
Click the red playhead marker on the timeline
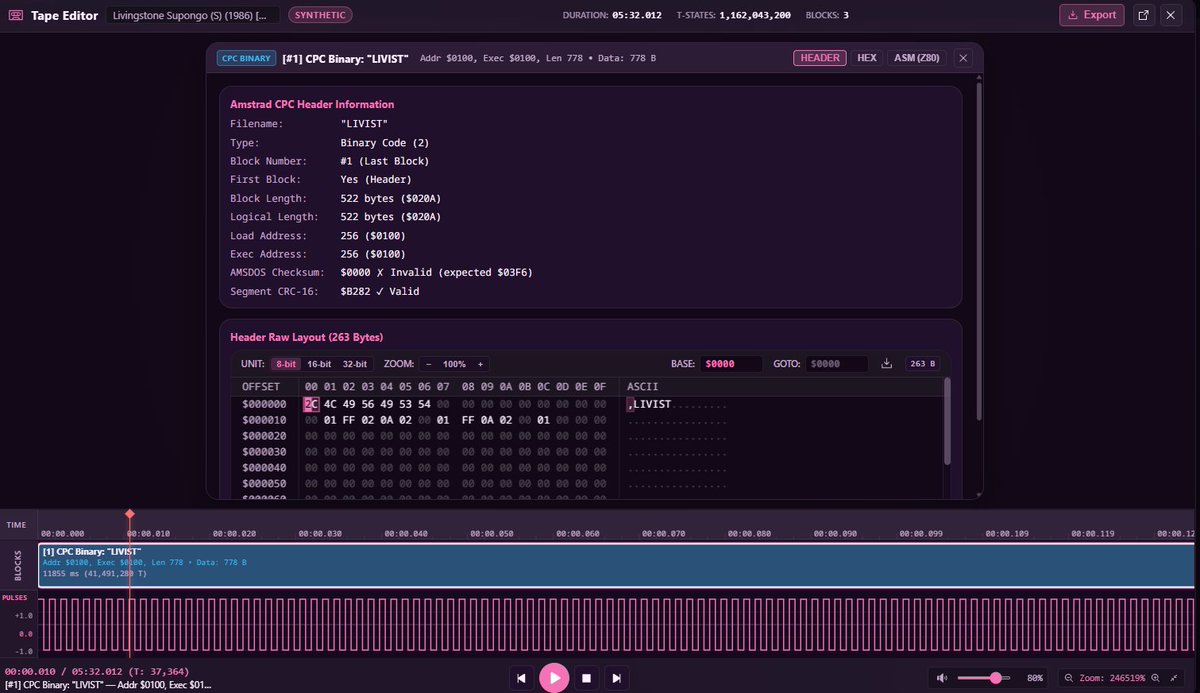pyautogui.click(x=129, y=514)
